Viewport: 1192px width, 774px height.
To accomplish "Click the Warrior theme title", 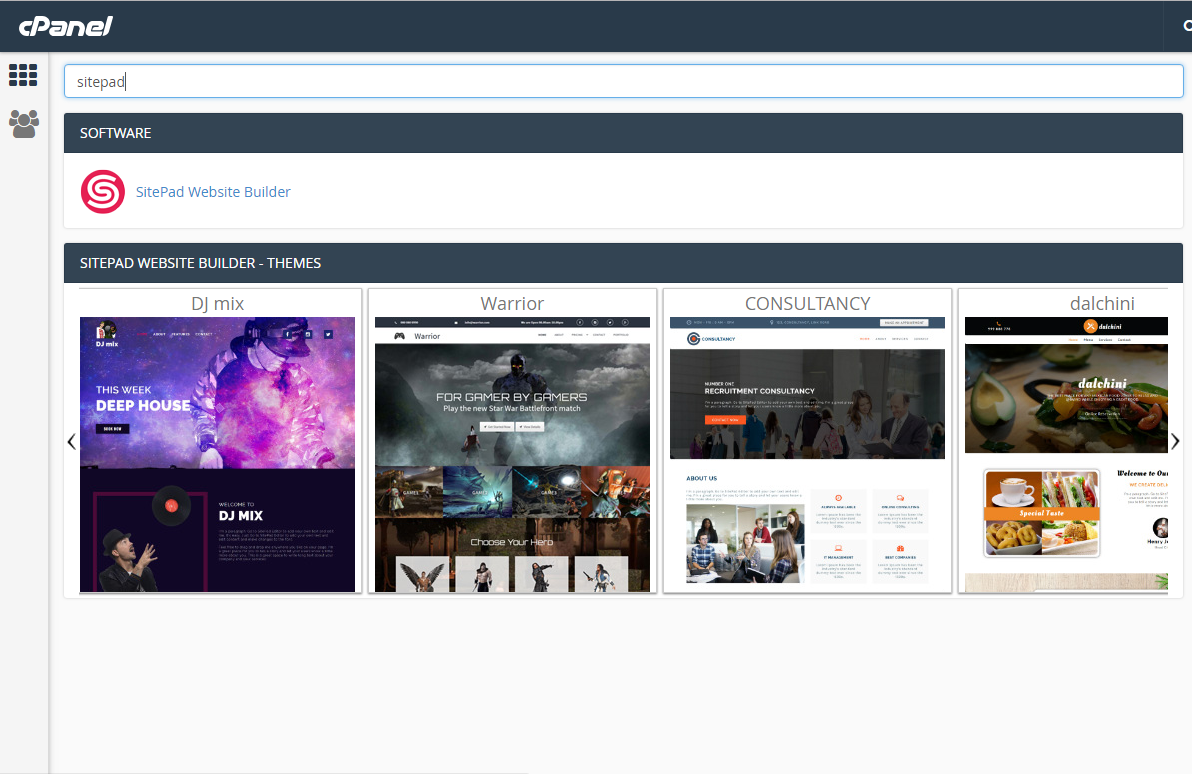I will pos(512,303).
